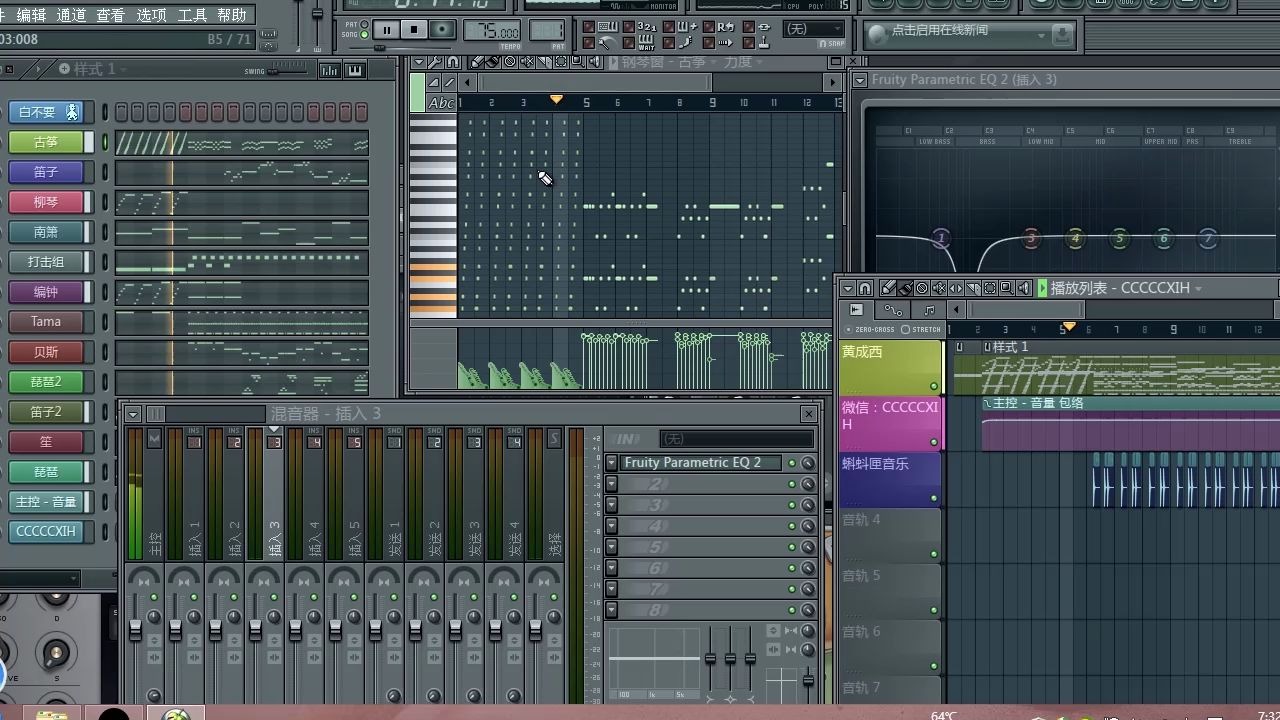The height and width of the screenshot is (720, 1280).
Task: Click the record button in transport
Action: (441, 30)
